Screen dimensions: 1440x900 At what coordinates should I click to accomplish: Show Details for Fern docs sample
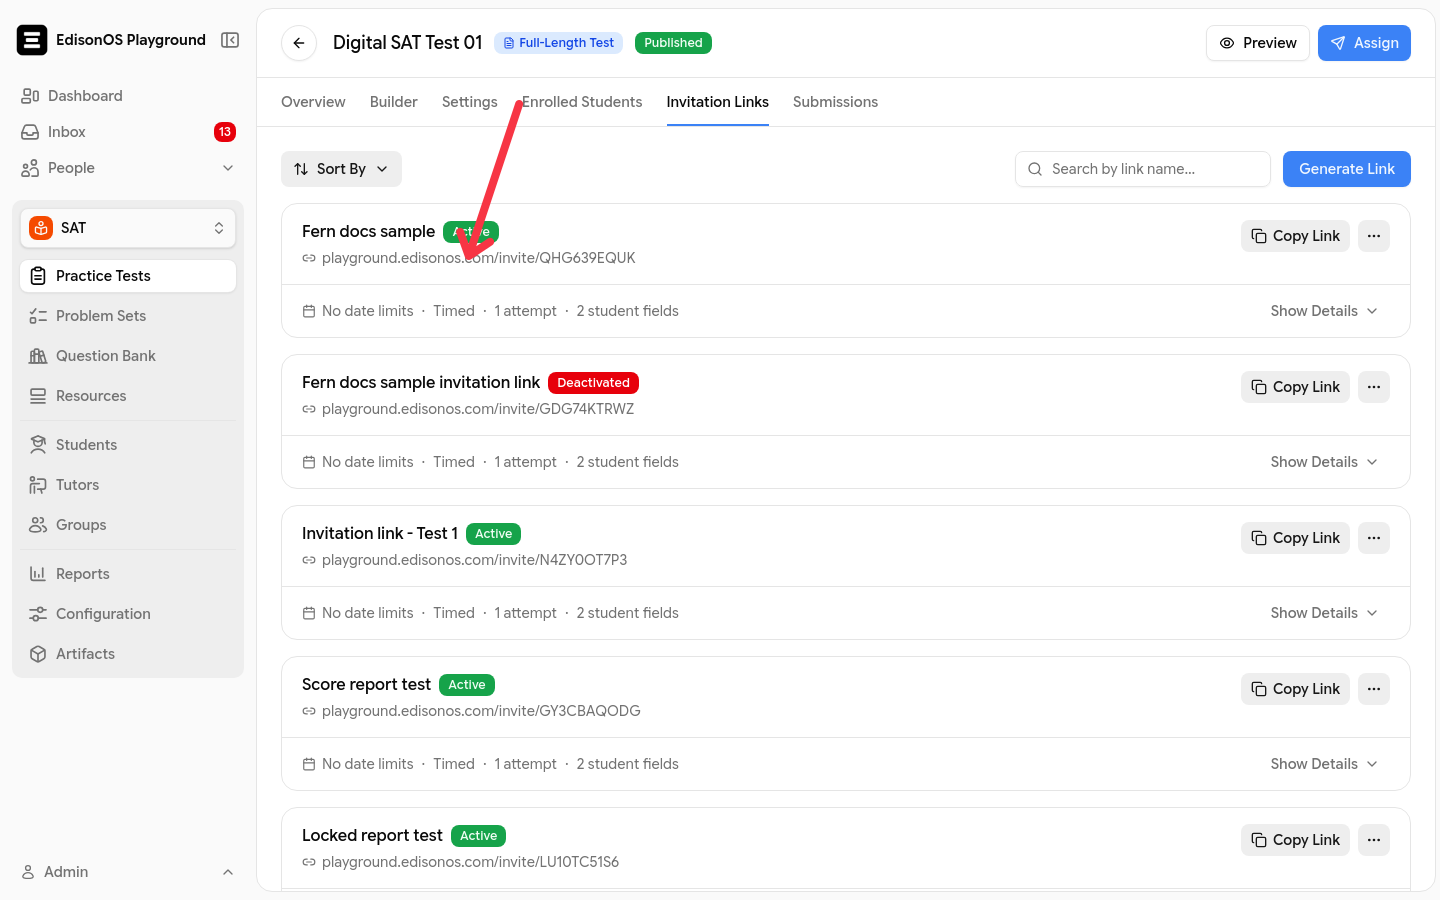coord(1324,311)
